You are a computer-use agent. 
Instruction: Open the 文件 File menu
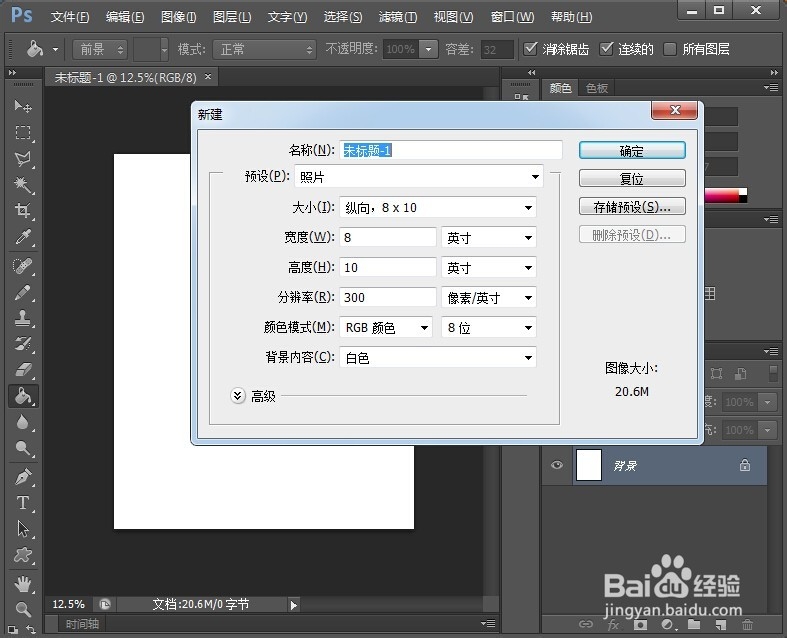[x=70, y=17]
